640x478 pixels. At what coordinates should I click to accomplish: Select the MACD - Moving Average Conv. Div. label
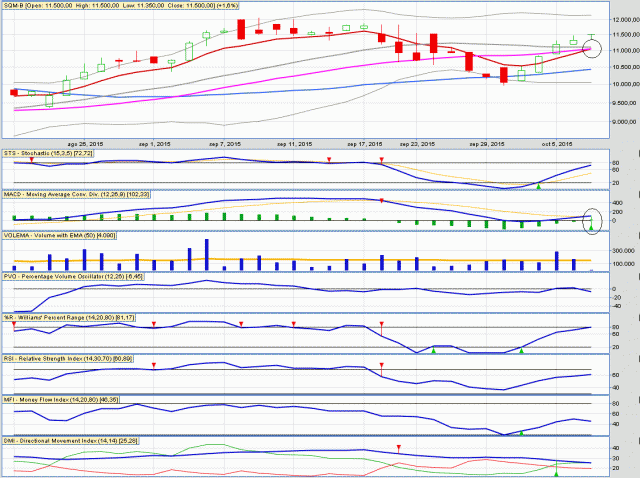pyautogui.click(x=77, y=195)
